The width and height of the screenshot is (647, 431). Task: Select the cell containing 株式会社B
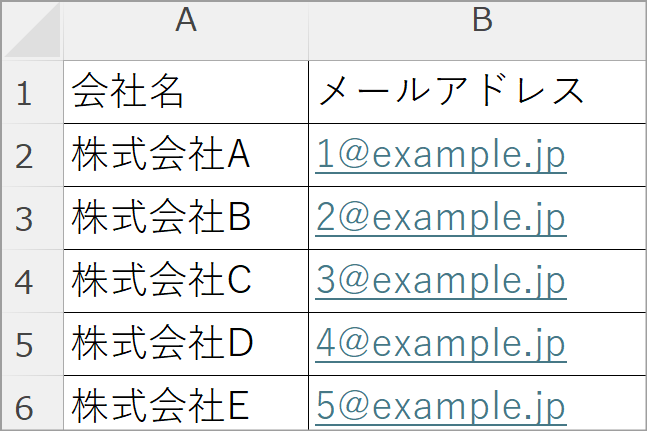click(186, 218)
